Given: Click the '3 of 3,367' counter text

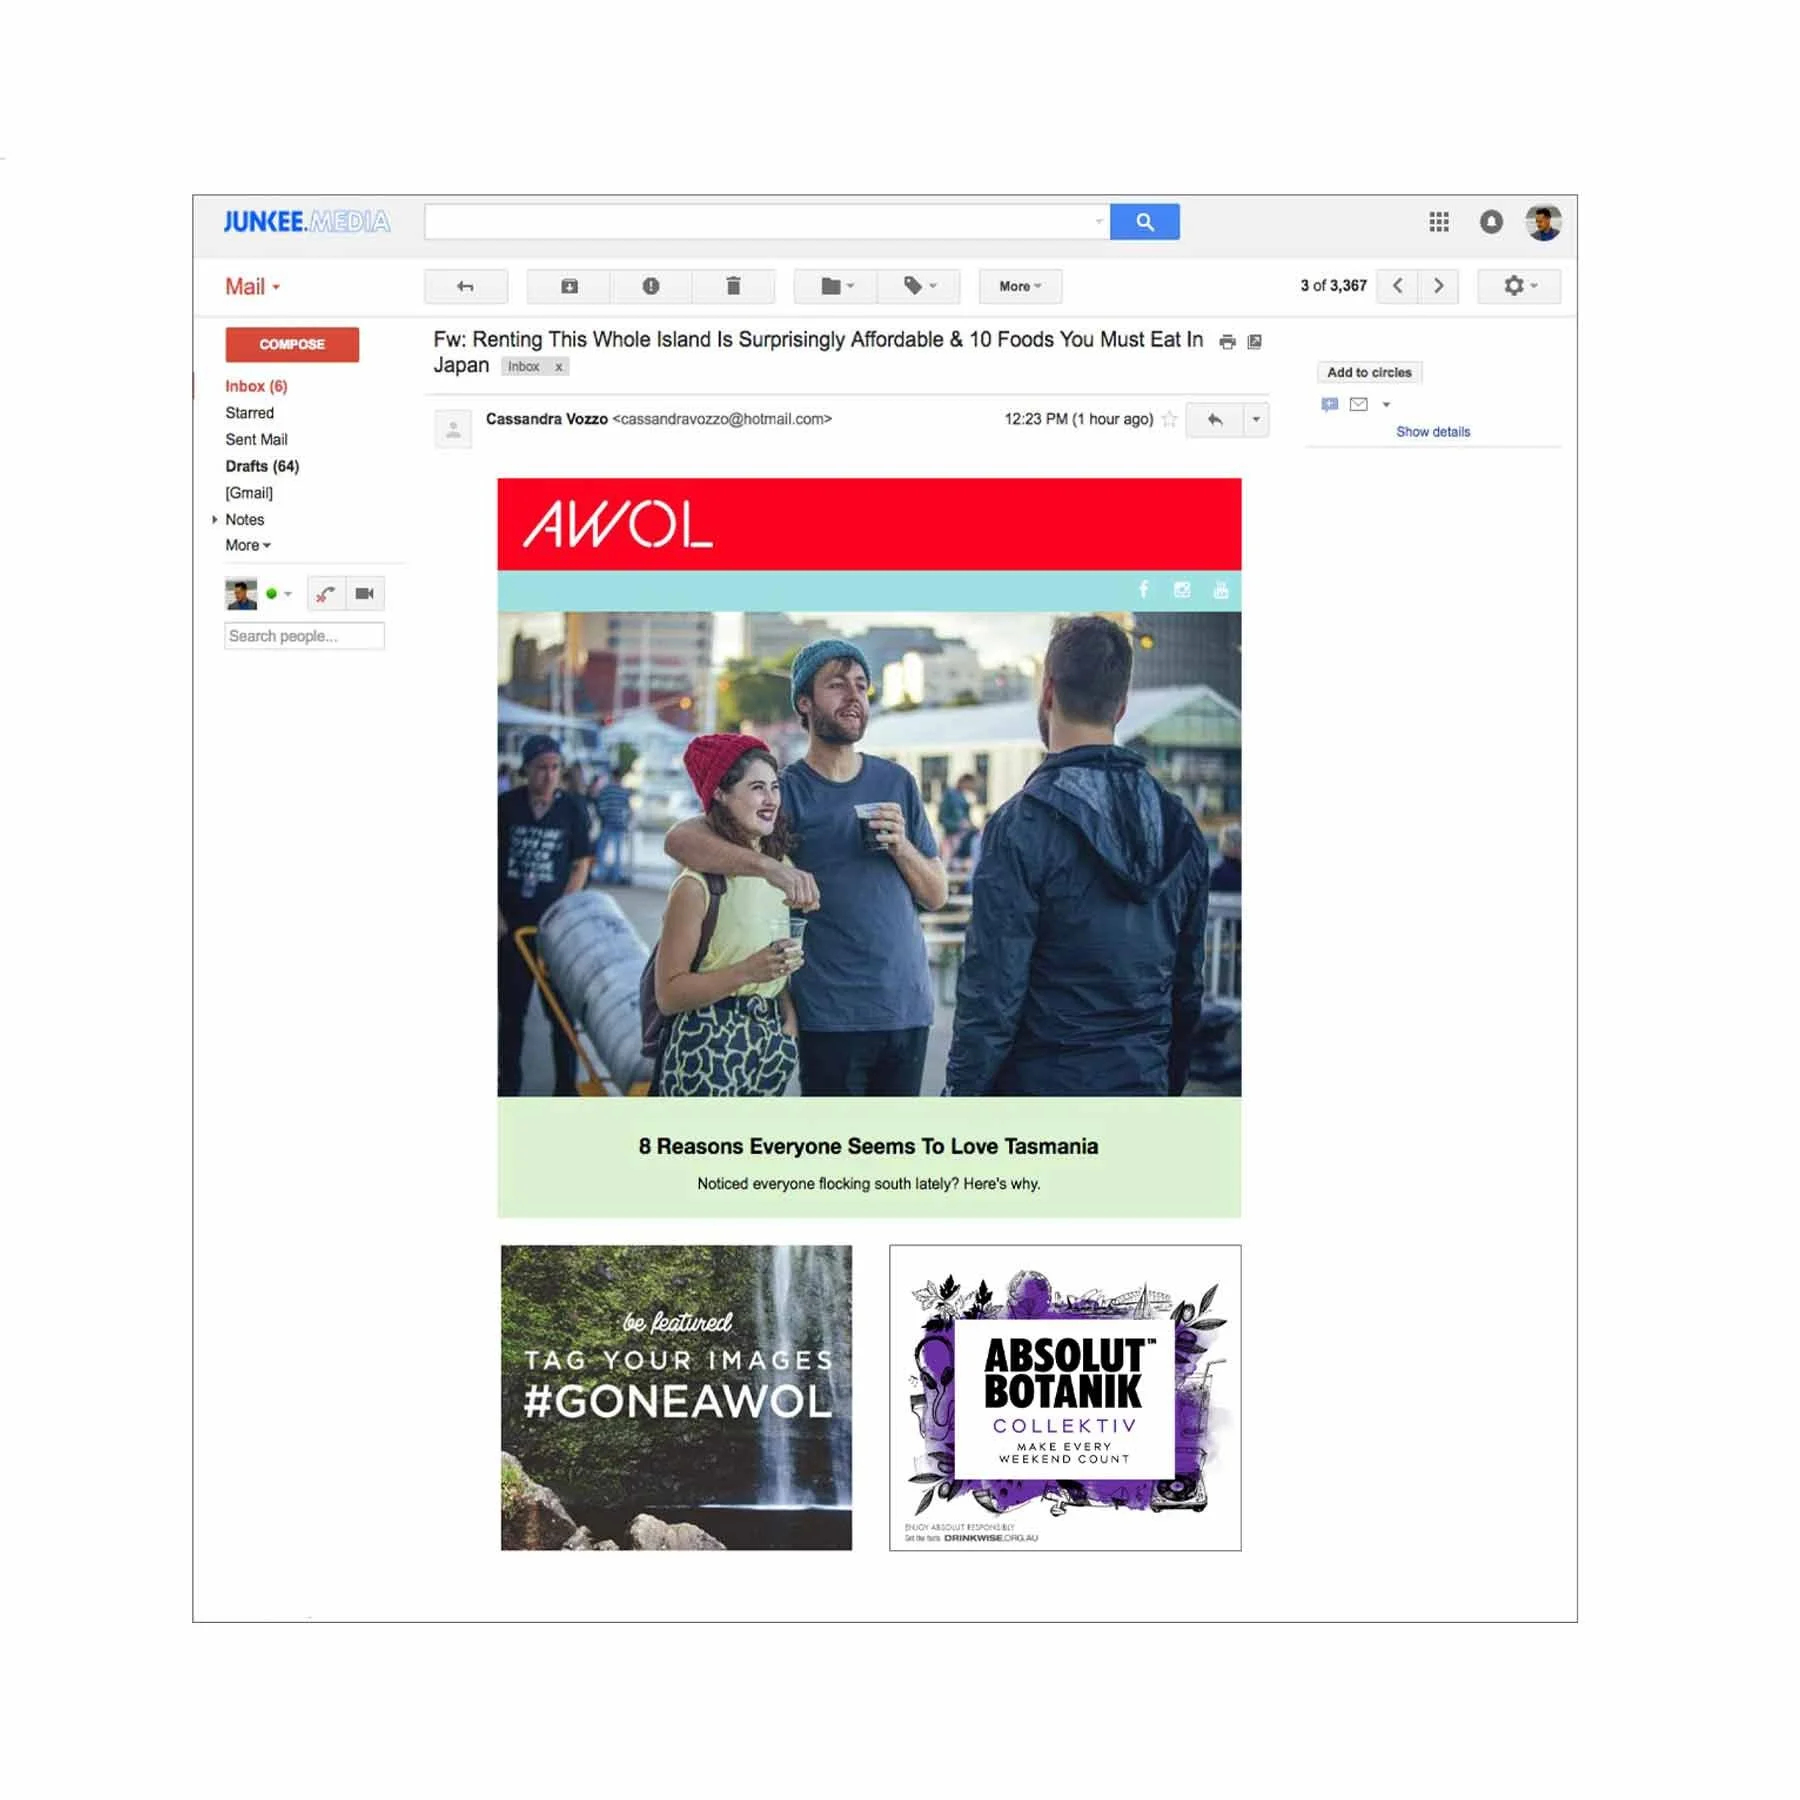Looking at the screenshot, I should click(1333, 286).
